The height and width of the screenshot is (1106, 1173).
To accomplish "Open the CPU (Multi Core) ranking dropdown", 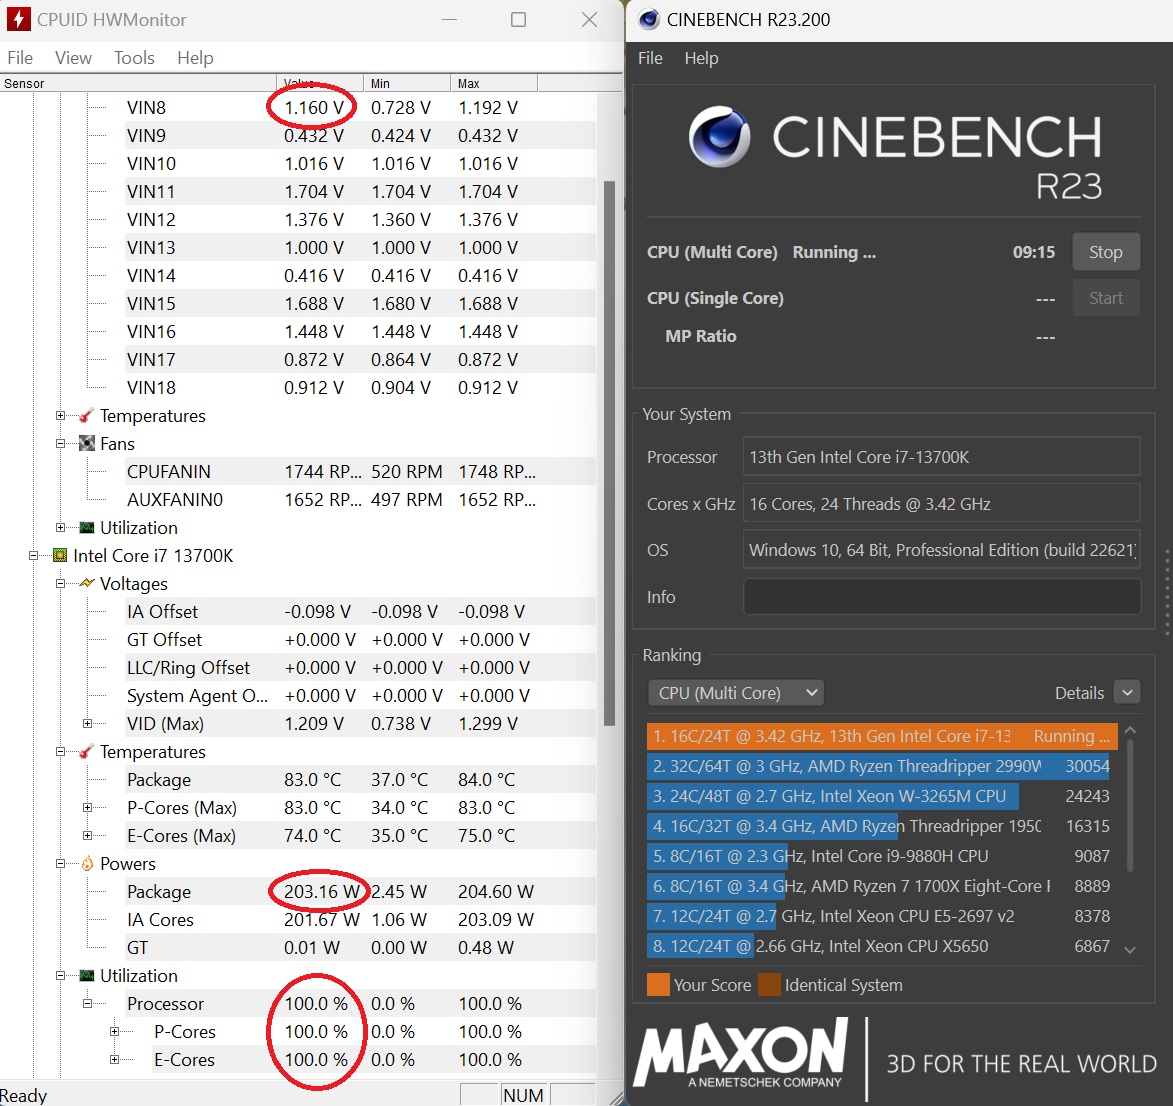I will click(735, 693).
